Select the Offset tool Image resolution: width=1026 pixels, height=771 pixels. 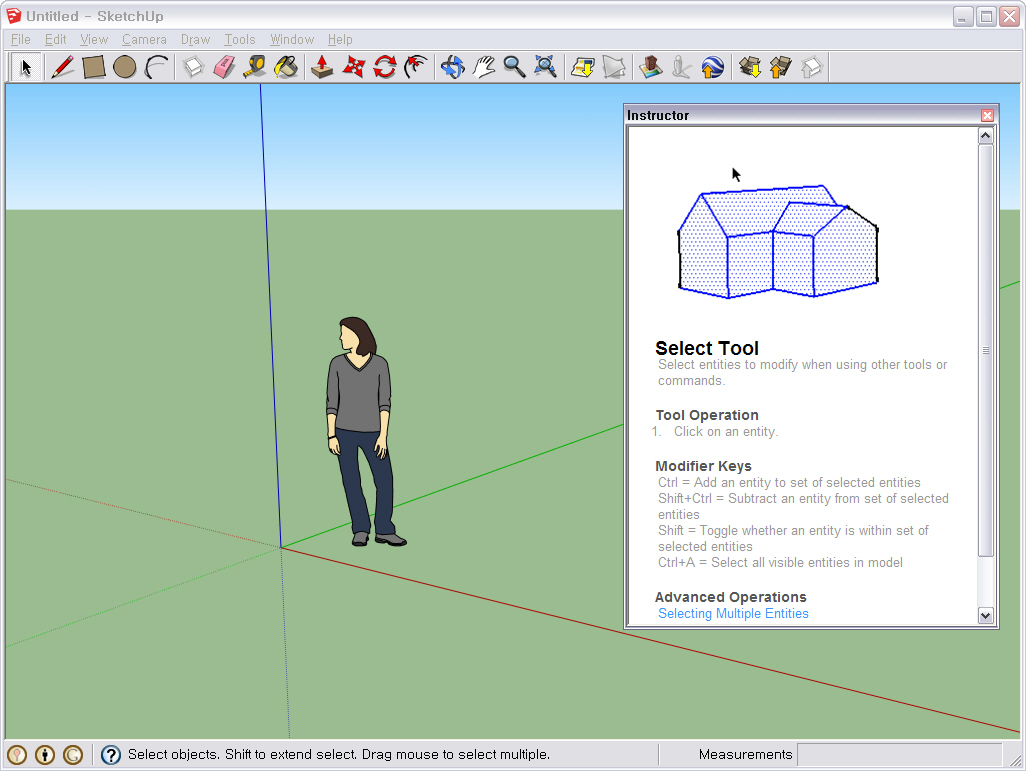click(416, 67)
